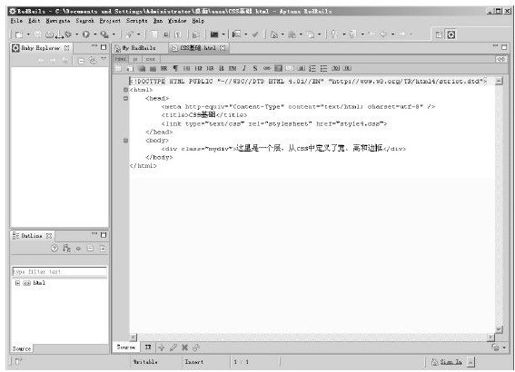Screen dimensions: 515x372
Task: Close the CSS html editor tab
Action: (x=223, y=48)
